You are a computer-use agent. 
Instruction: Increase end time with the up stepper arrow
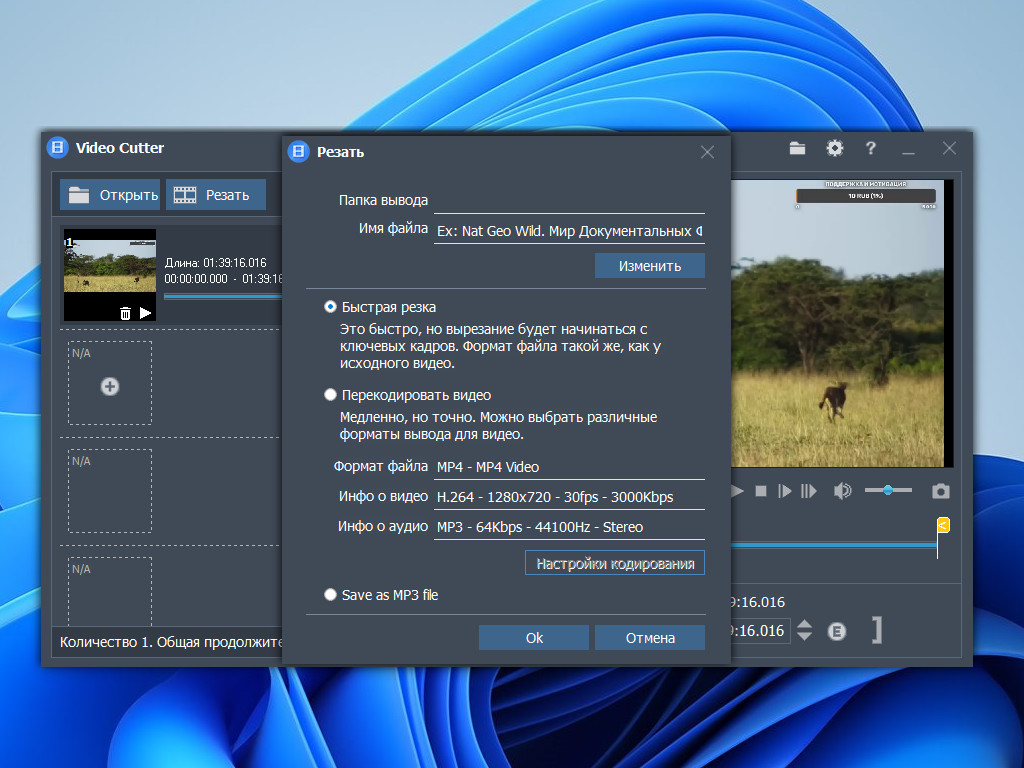click(x=805, y=624)
